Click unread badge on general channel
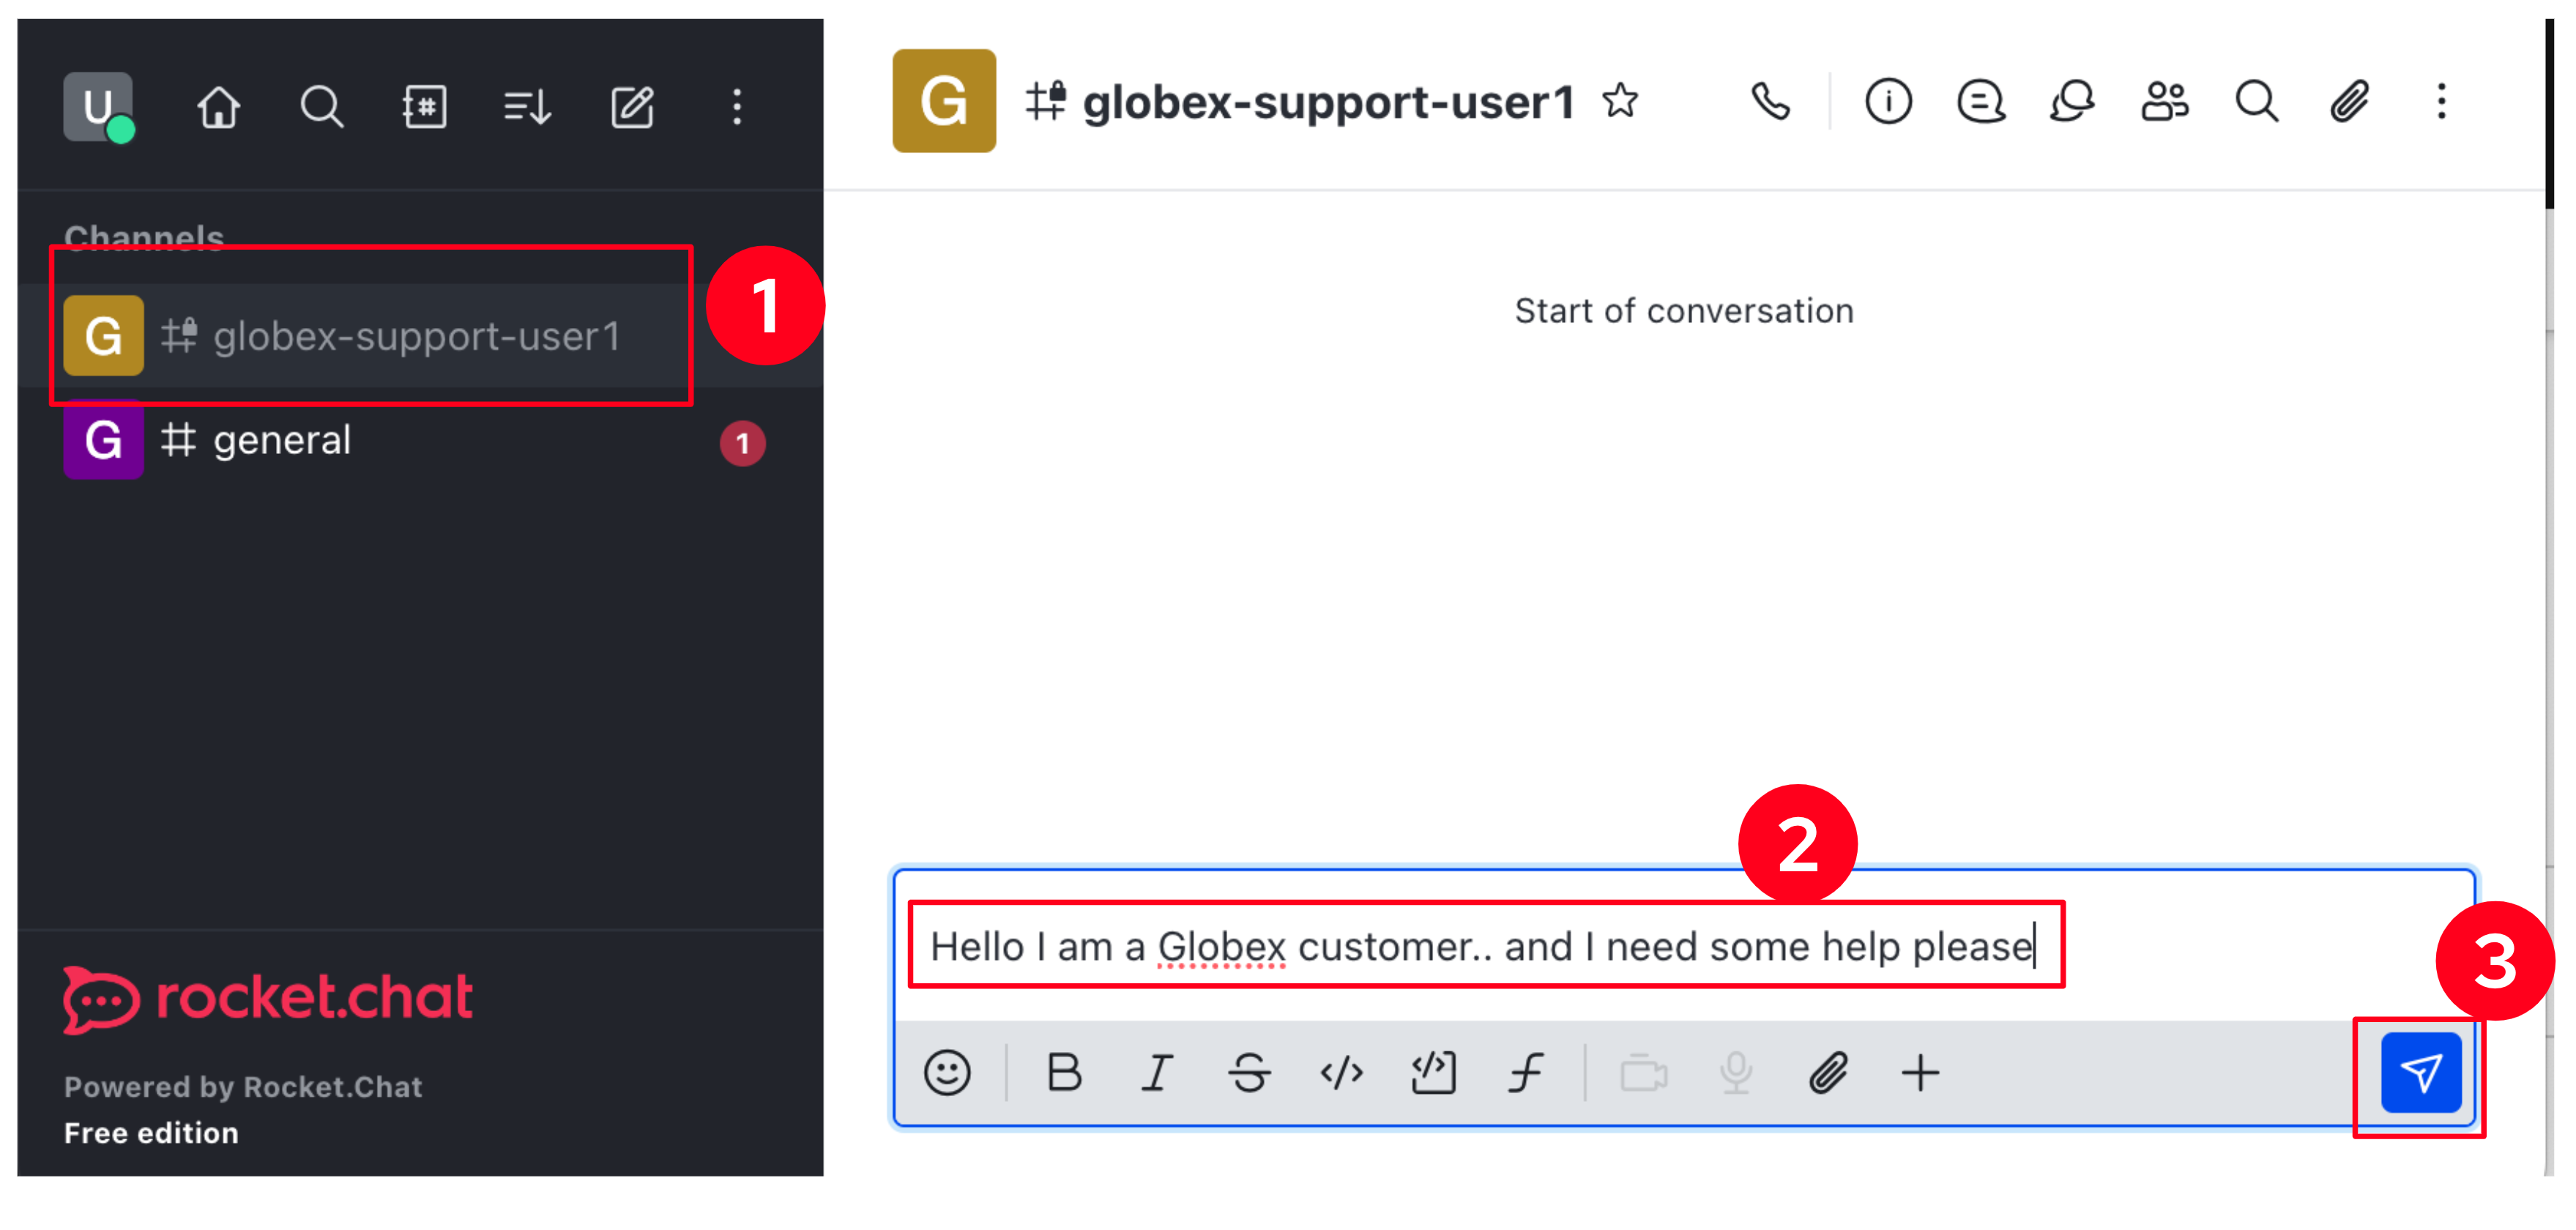The image size is (2576, 1230). click(742, 443)
